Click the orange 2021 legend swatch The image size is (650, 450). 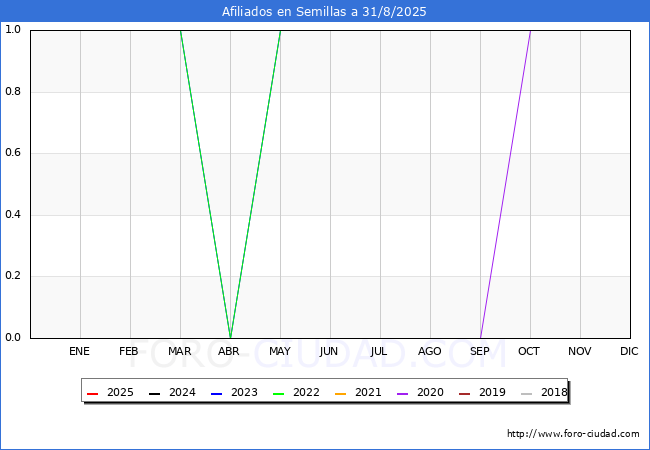(340, 394)
